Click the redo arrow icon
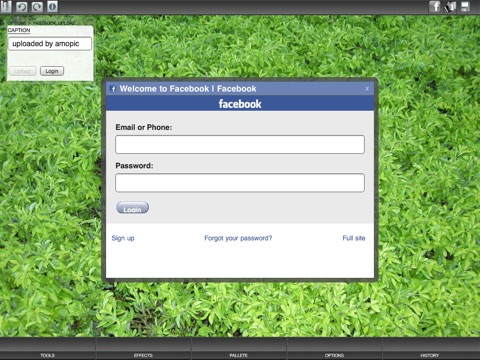Image resolution: width=480 pixels, height=360 pixels. [x=37, y=7]
